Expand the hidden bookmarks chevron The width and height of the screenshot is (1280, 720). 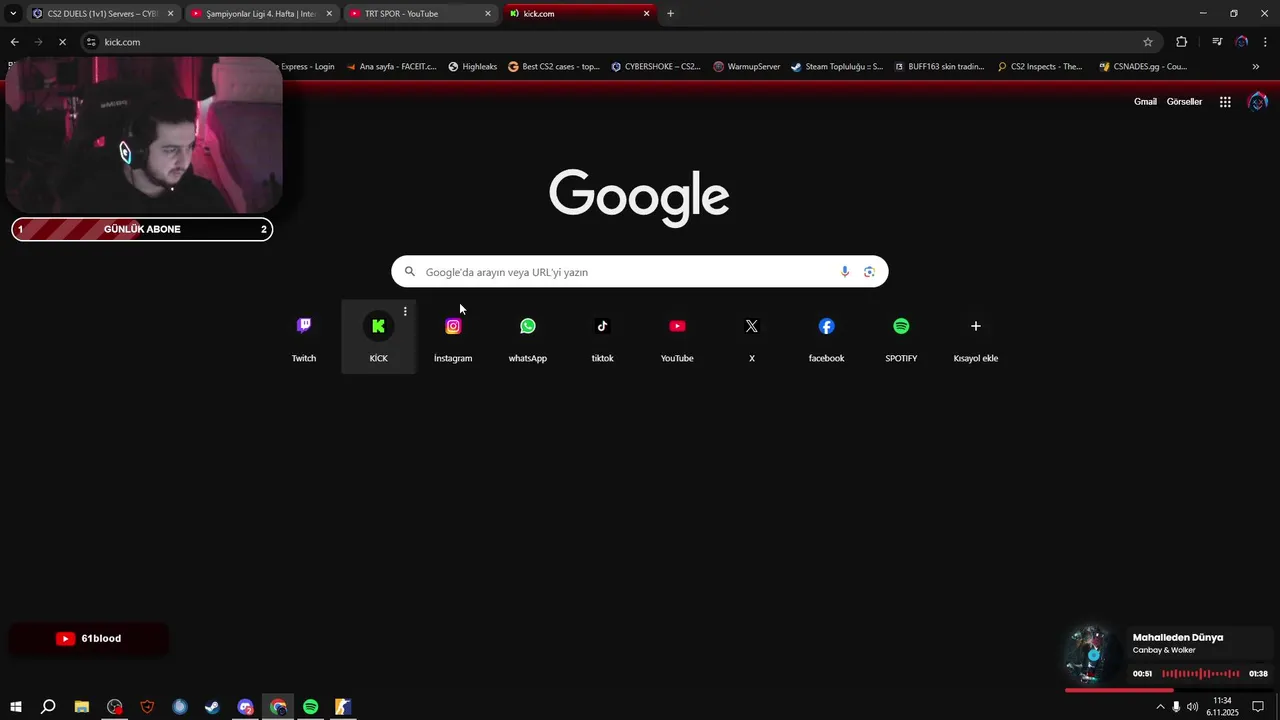pos(1256,67)
